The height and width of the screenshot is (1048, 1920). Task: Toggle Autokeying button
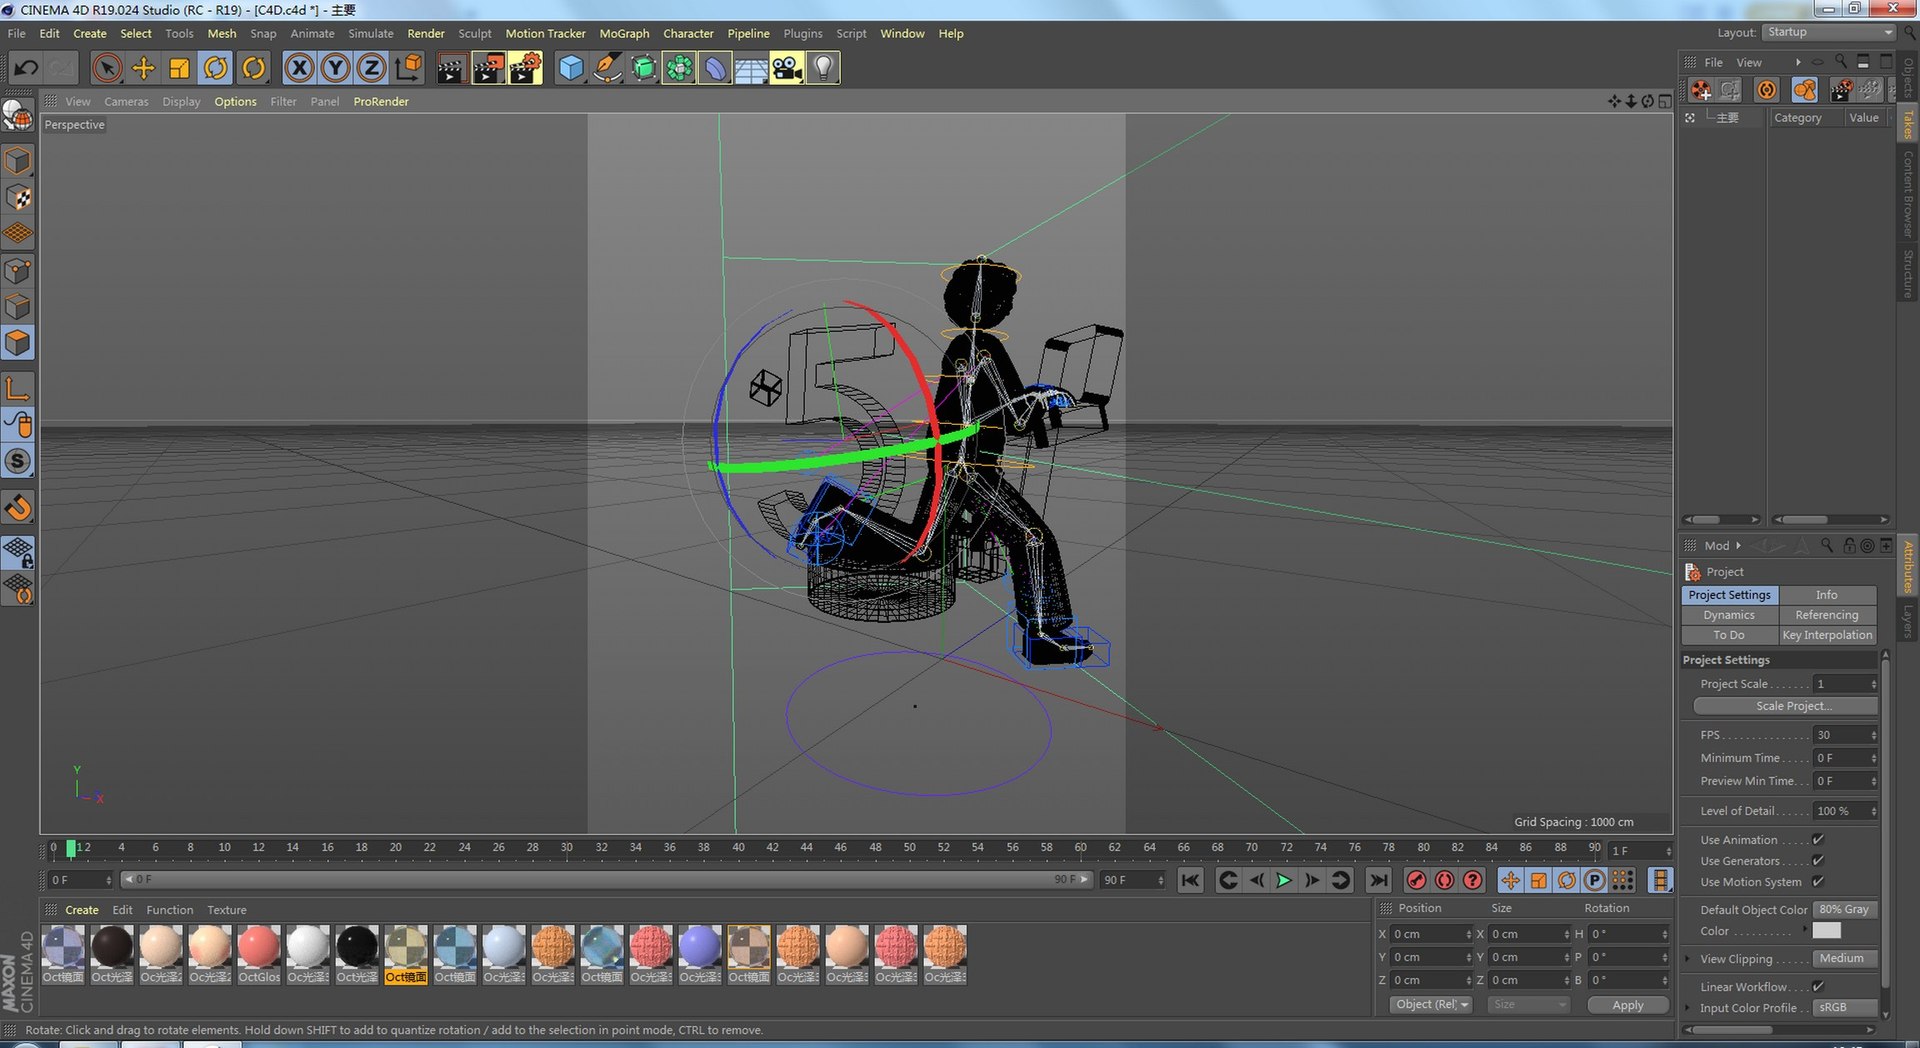point(1445,880)
